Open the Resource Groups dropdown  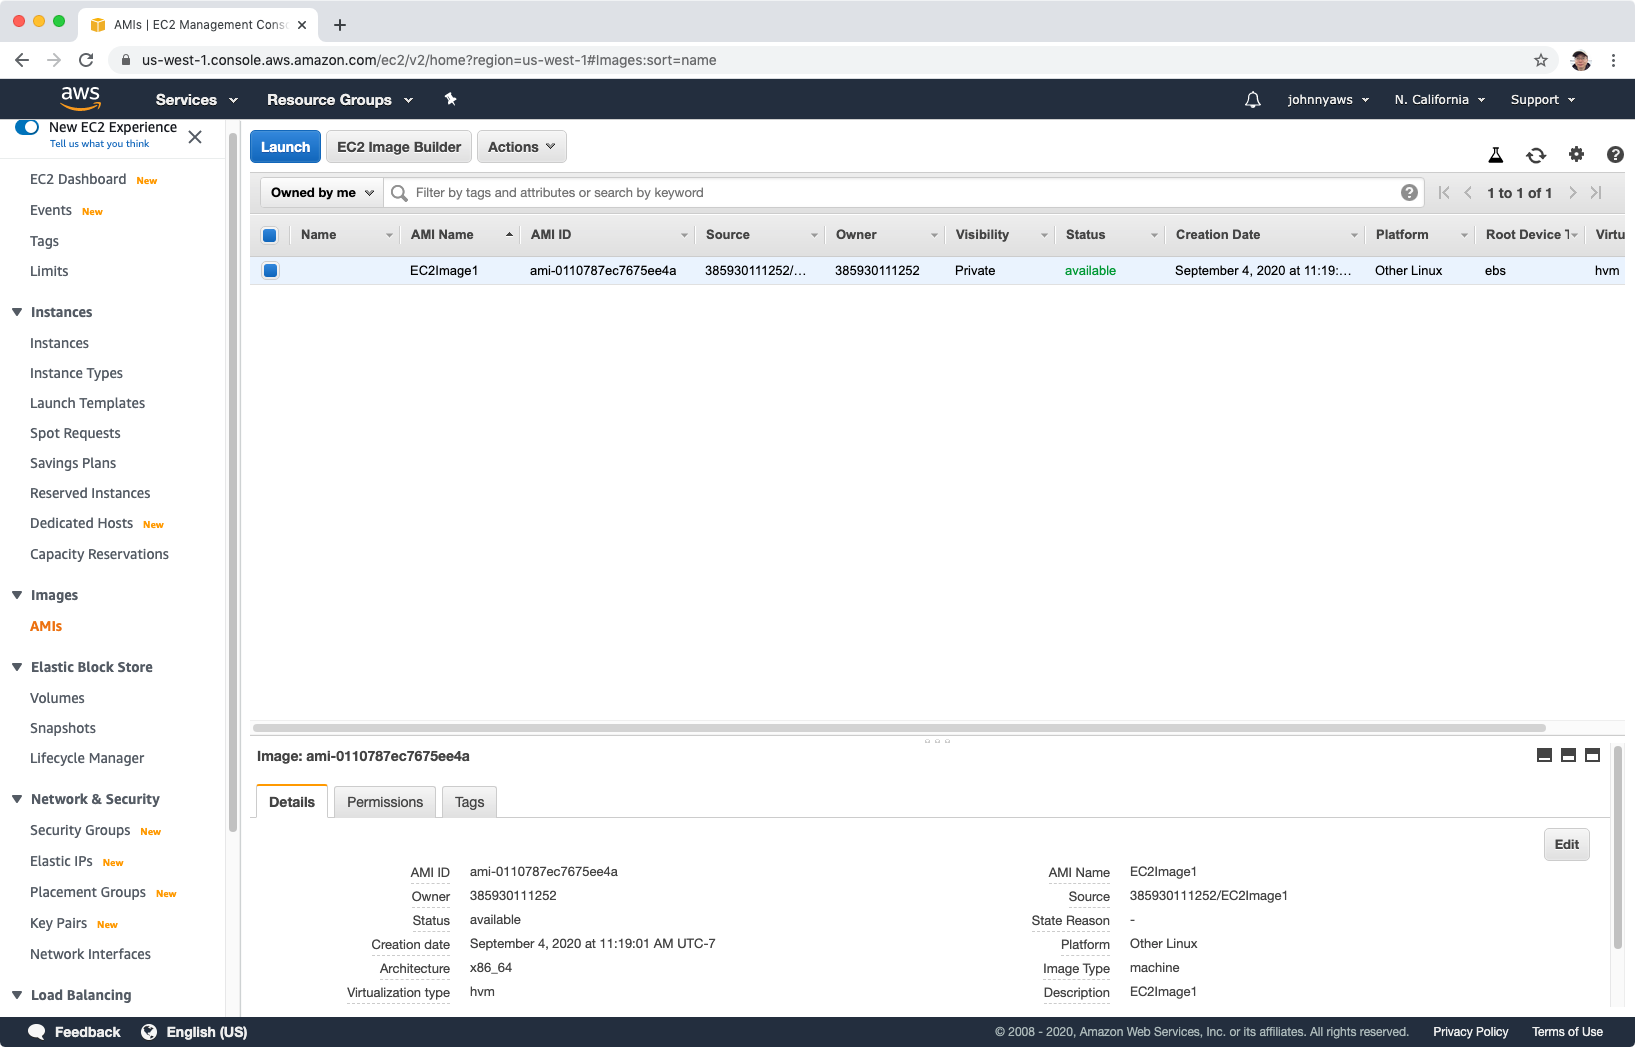tap(340, 100)
